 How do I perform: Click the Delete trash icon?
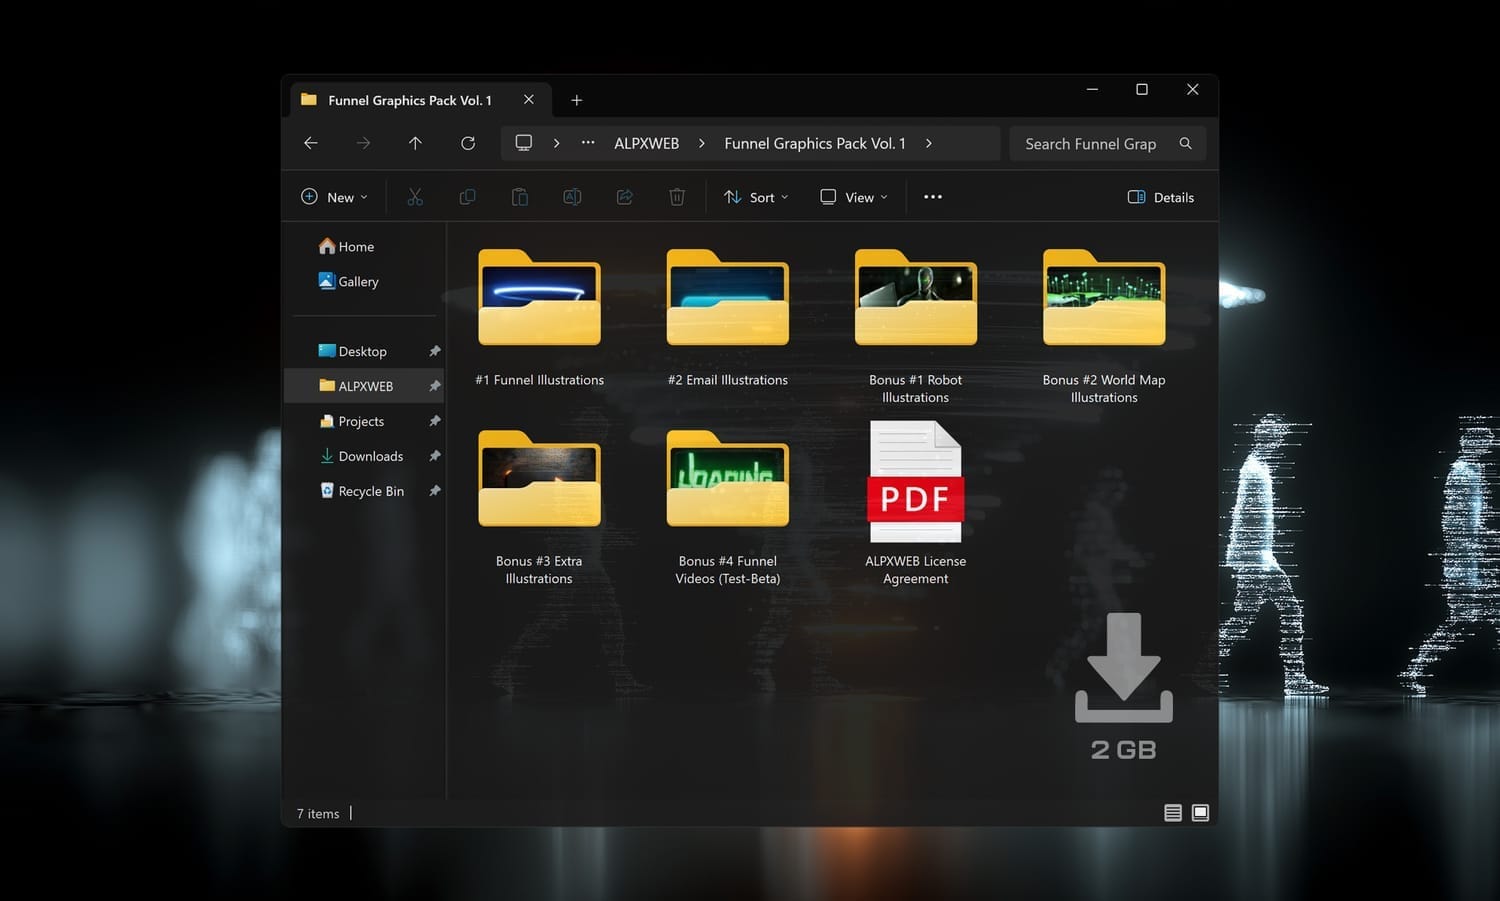tap(677, 196)
